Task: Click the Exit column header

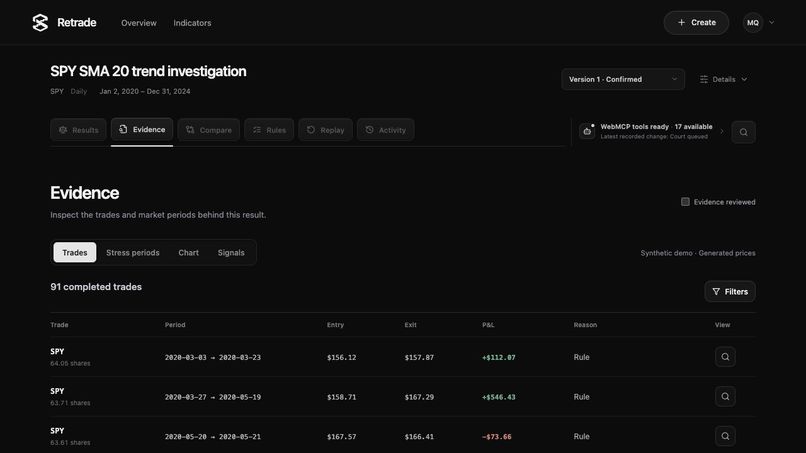Action: [x=410, y=325]
